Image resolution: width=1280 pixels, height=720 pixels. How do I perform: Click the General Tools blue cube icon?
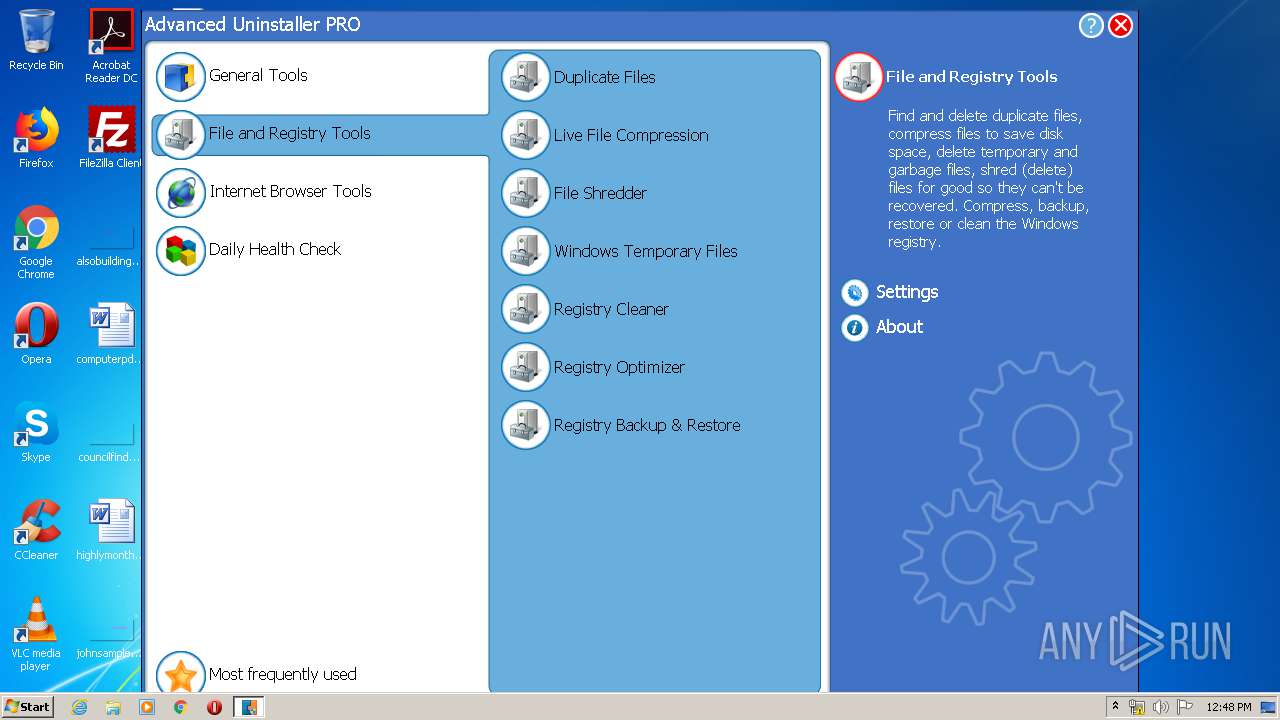click(x=180, y=77)
